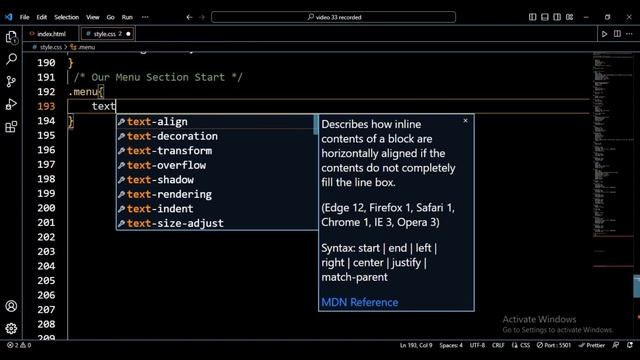Screen dimensions: 640x360
Task: Open the Extensions view
Action: click(11, 127)
